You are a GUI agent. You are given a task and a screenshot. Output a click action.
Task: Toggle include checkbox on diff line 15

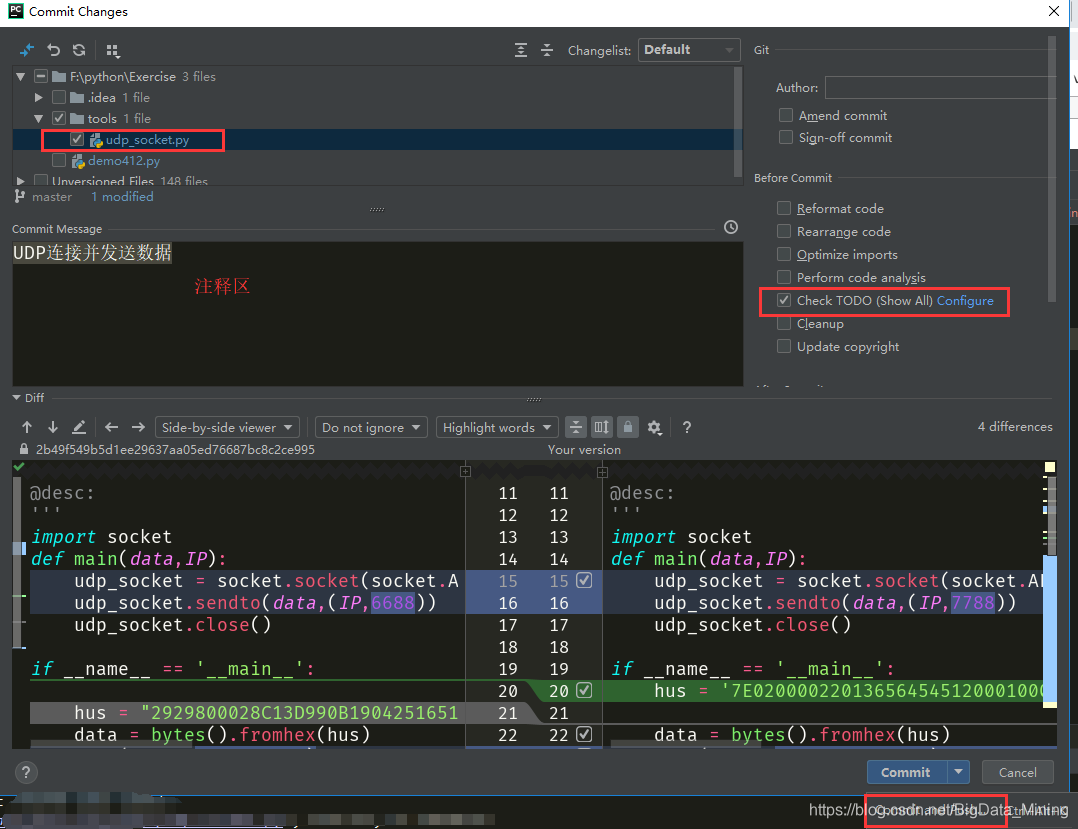click(x=584, y=581)
